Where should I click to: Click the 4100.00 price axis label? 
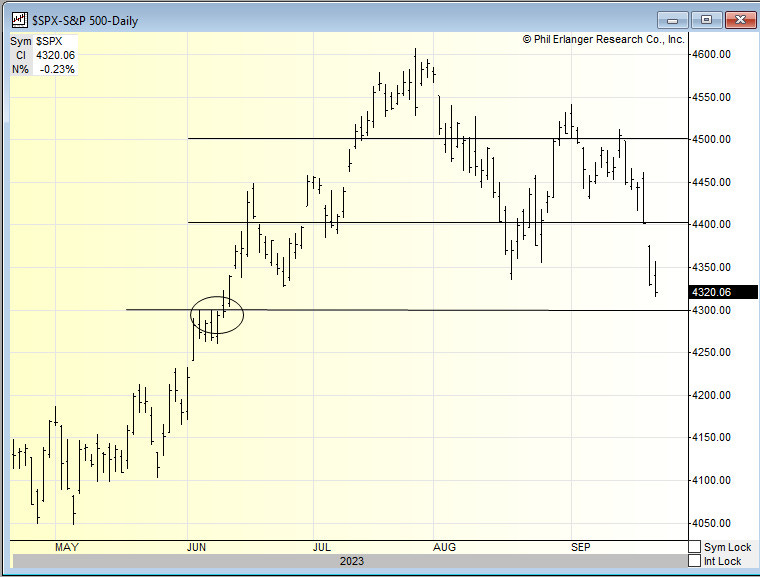pos(712,481)
